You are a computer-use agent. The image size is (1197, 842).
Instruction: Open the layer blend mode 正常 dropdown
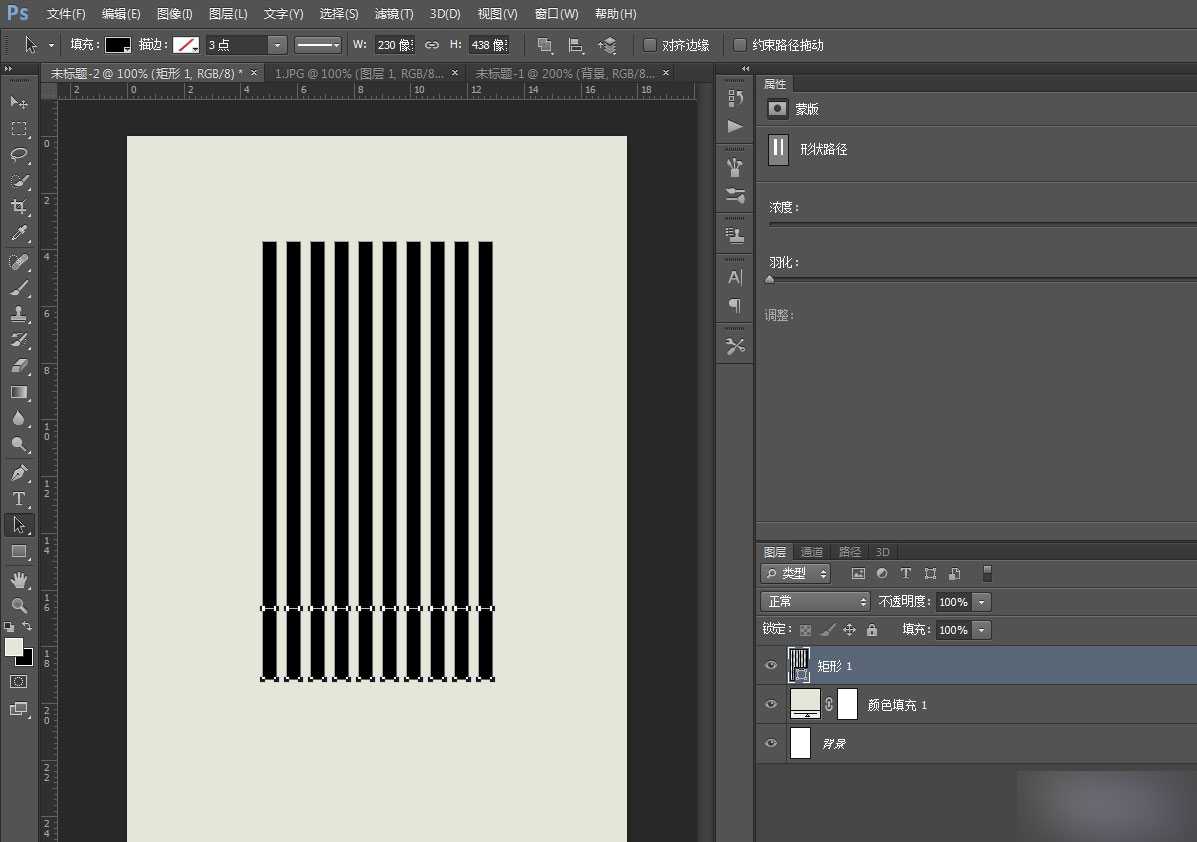pos(816,602)
